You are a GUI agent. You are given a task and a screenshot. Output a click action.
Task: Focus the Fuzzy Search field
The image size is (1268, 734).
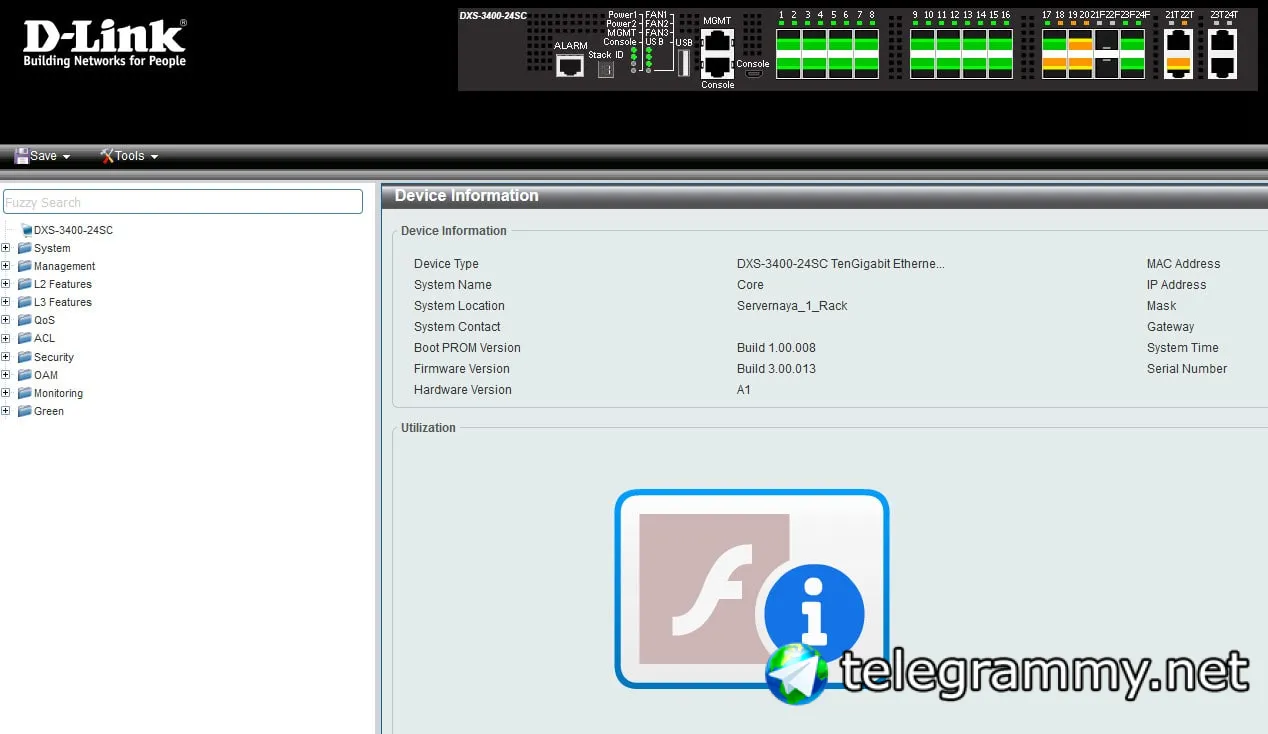click(x=183, y=202)
